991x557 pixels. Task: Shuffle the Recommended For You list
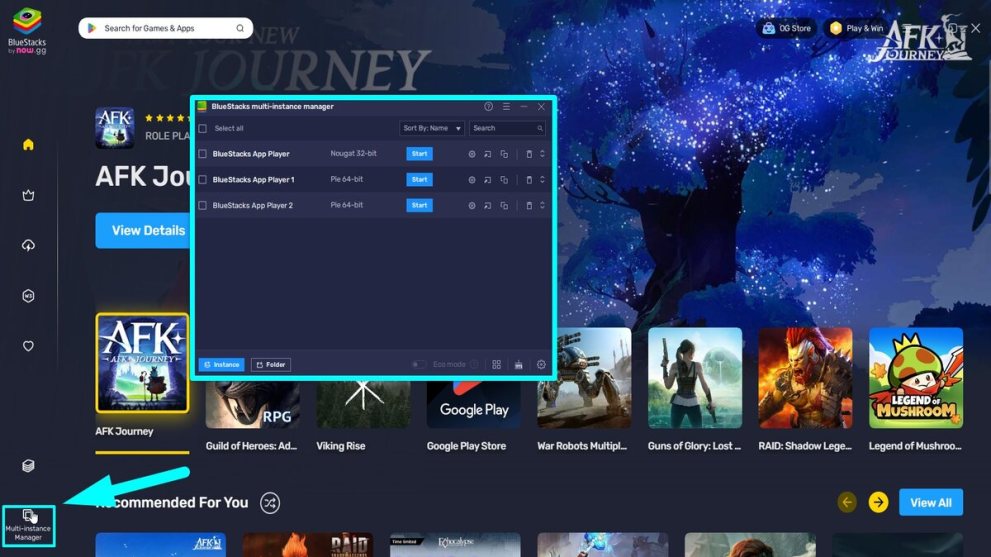[270, 503]
